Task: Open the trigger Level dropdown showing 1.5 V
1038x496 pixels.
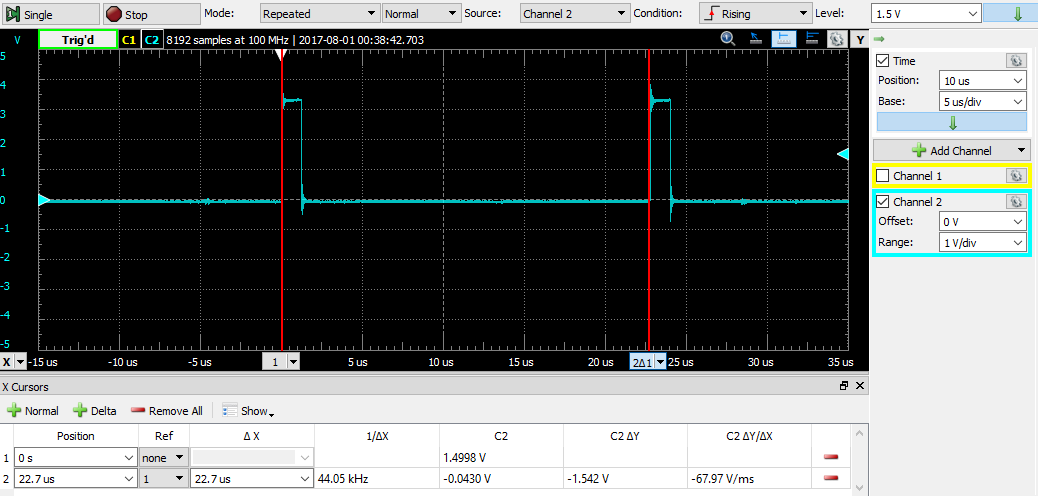Action: (x=926, y=13)
